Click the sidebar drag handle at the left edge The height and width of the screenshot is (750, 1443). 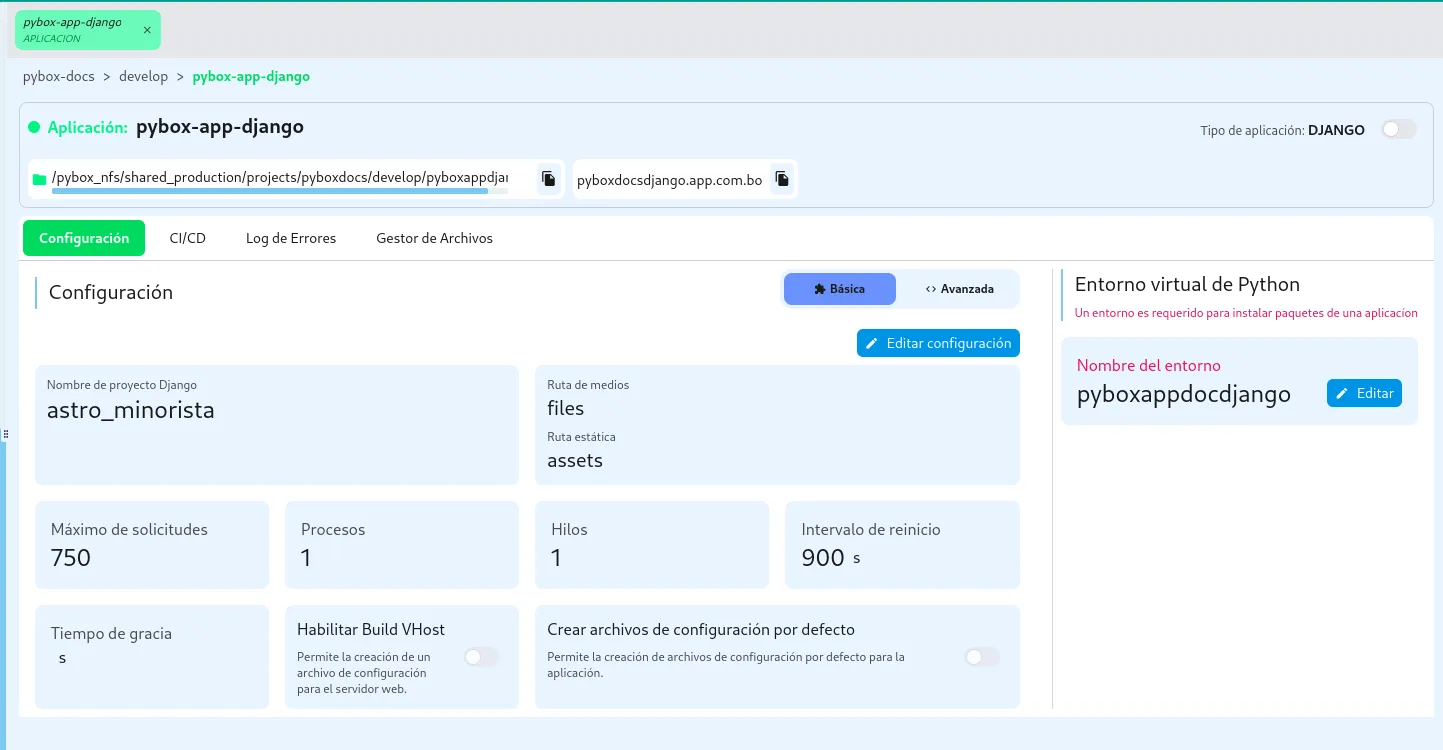tap(5, 434)
